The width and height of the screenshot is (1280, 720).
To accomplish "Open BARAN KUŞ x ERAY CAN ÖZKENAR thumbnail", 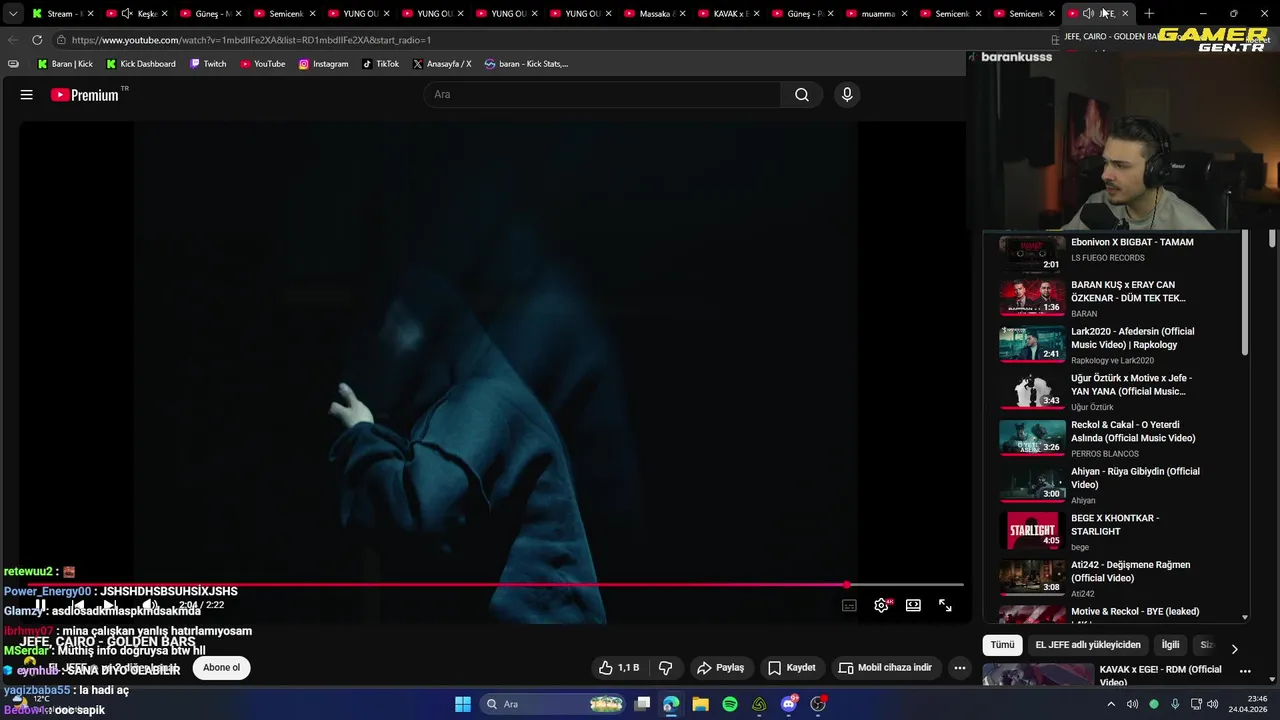I will click(x=1032, y=297).
